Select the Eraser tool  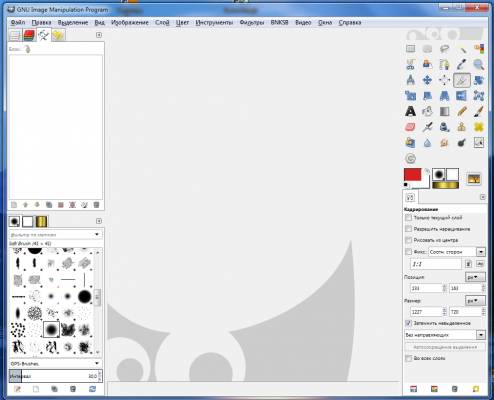410,127
